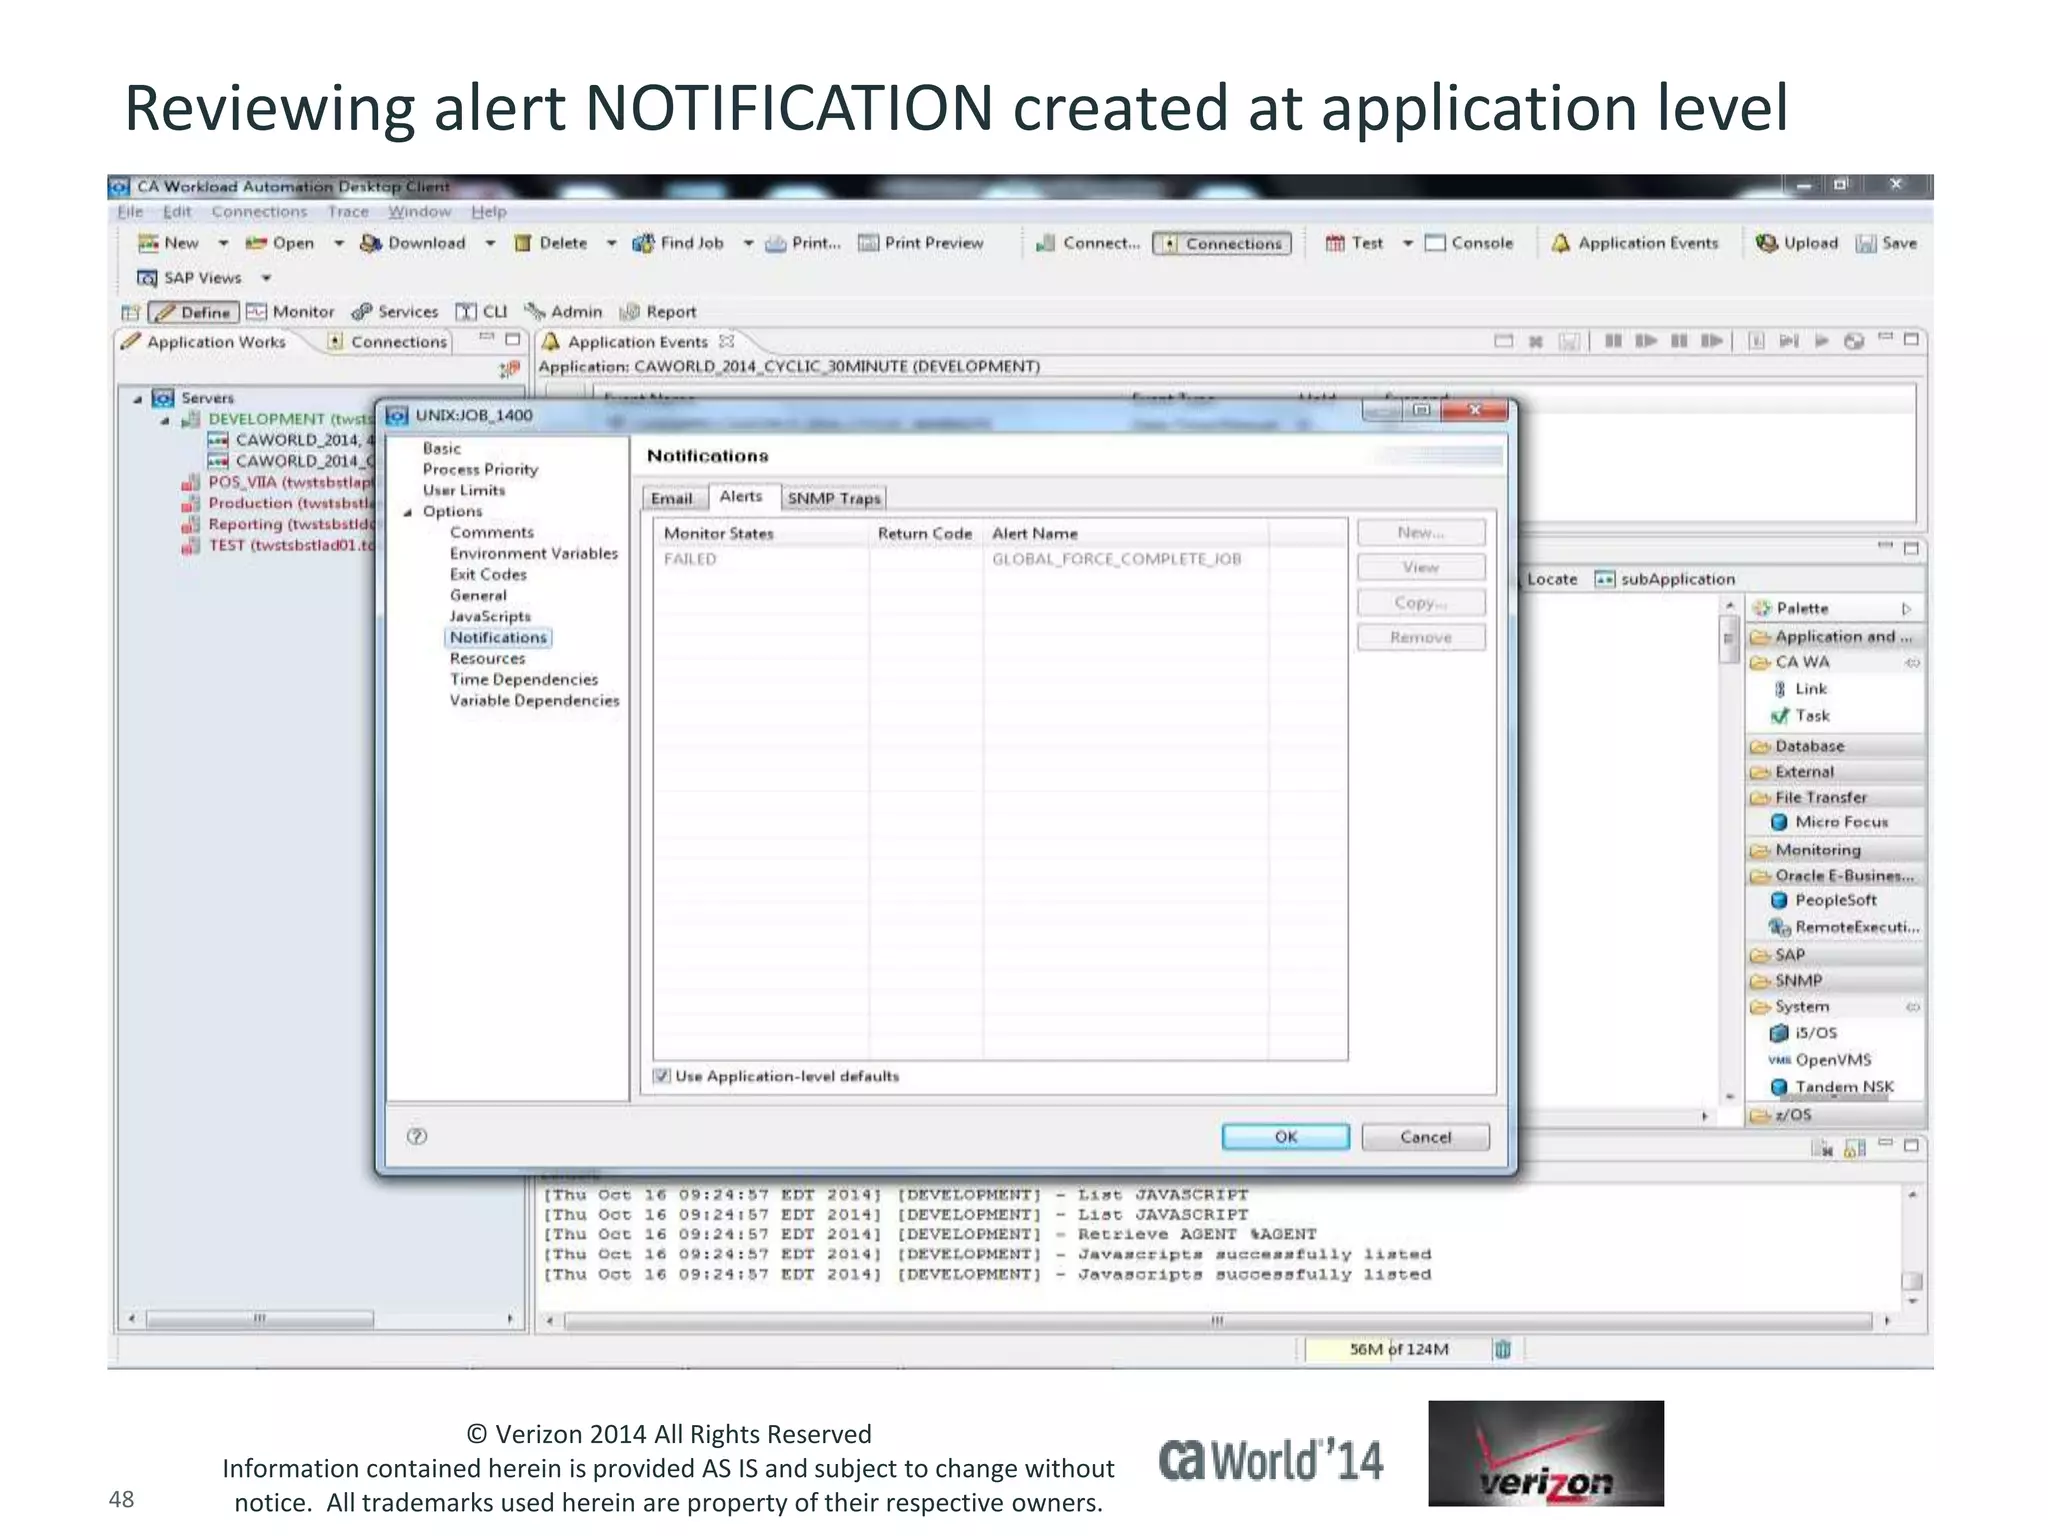Open the Delete dropdown arrow

[x=612, y=243]
